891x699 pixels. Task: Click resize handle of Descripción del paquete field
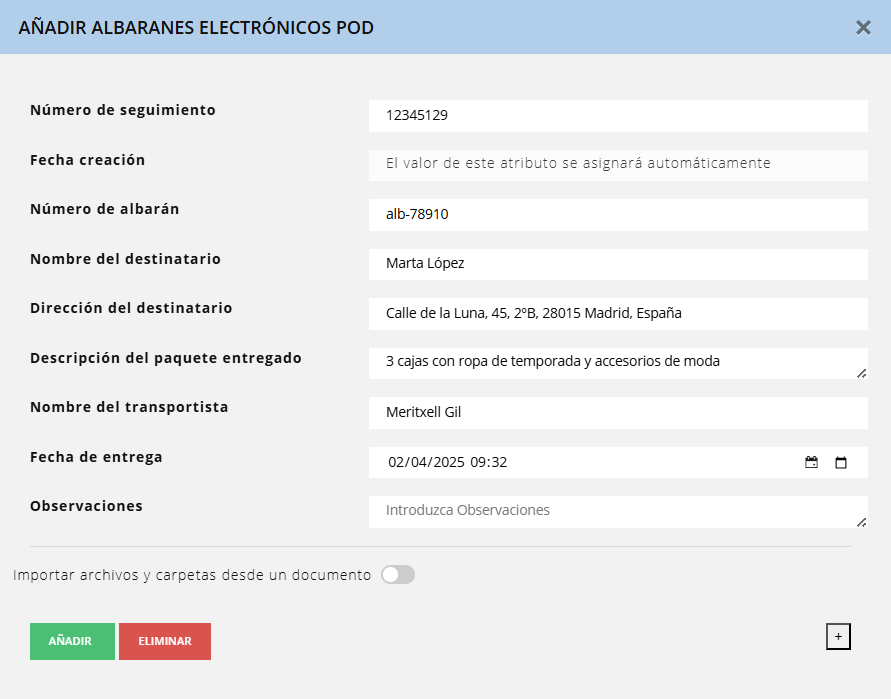pos(861,373)
